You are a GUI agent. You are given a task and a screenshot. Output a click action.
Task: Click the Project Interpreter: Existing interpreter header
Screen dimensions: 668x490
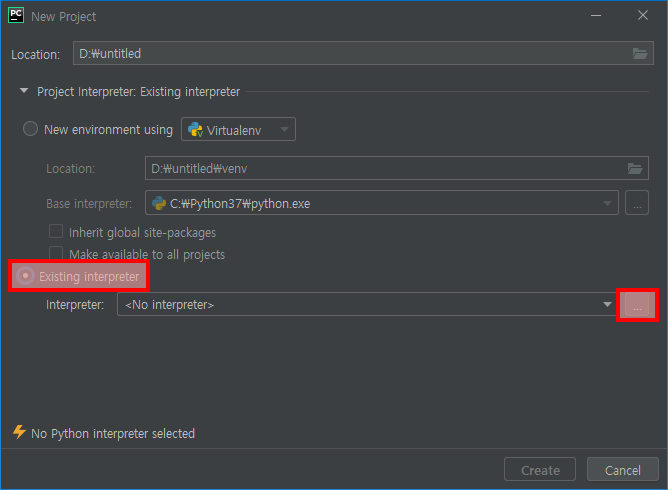[138, 92]
